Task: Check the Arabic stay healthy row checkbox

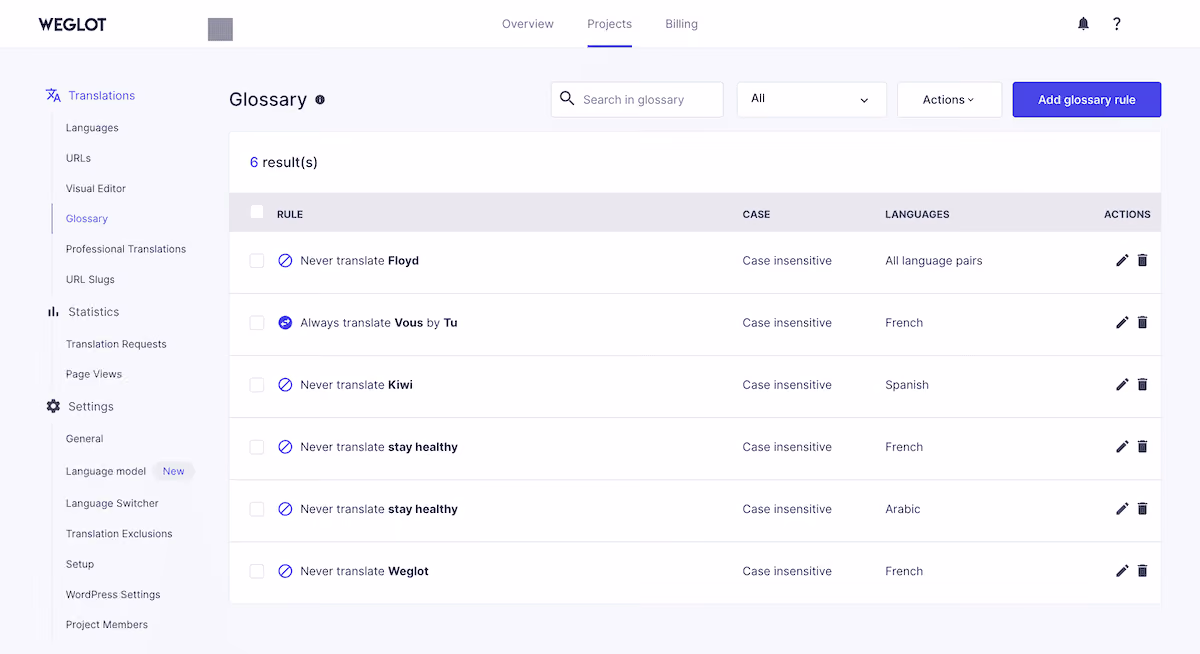Action: tap(257, 509)
